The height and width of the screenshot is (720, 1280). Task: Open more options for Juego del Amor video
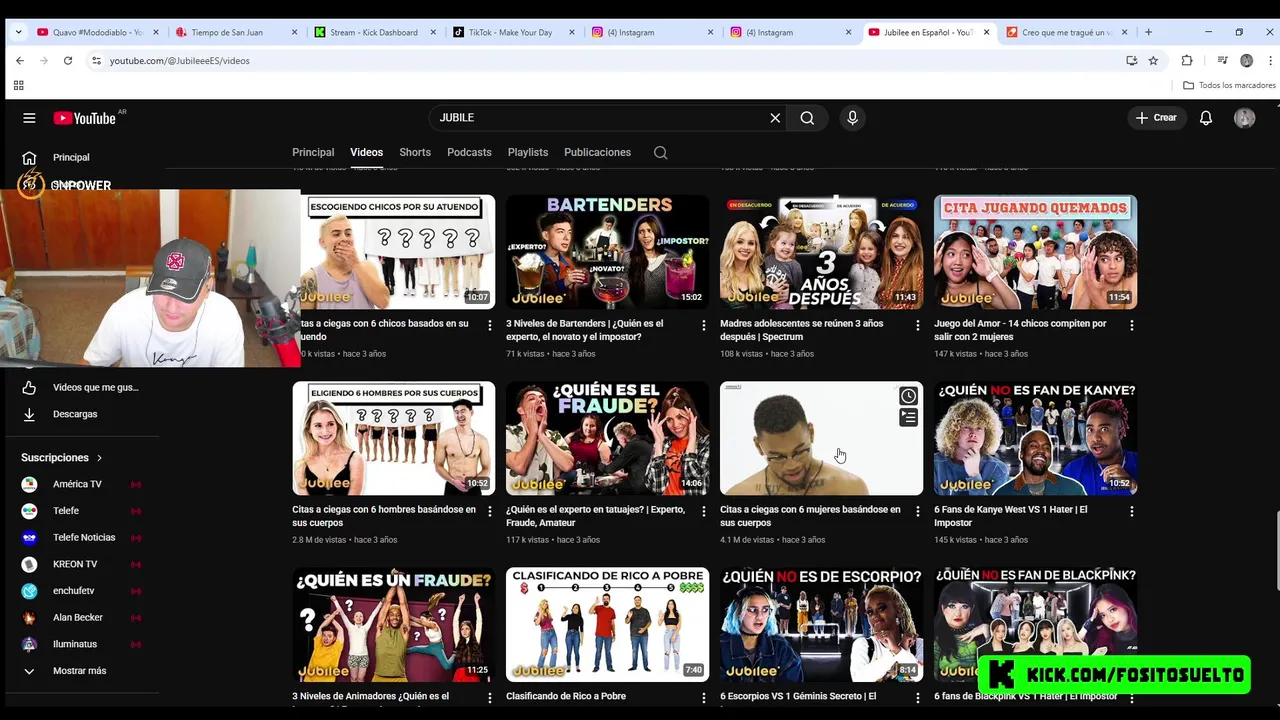point(1131,325)
